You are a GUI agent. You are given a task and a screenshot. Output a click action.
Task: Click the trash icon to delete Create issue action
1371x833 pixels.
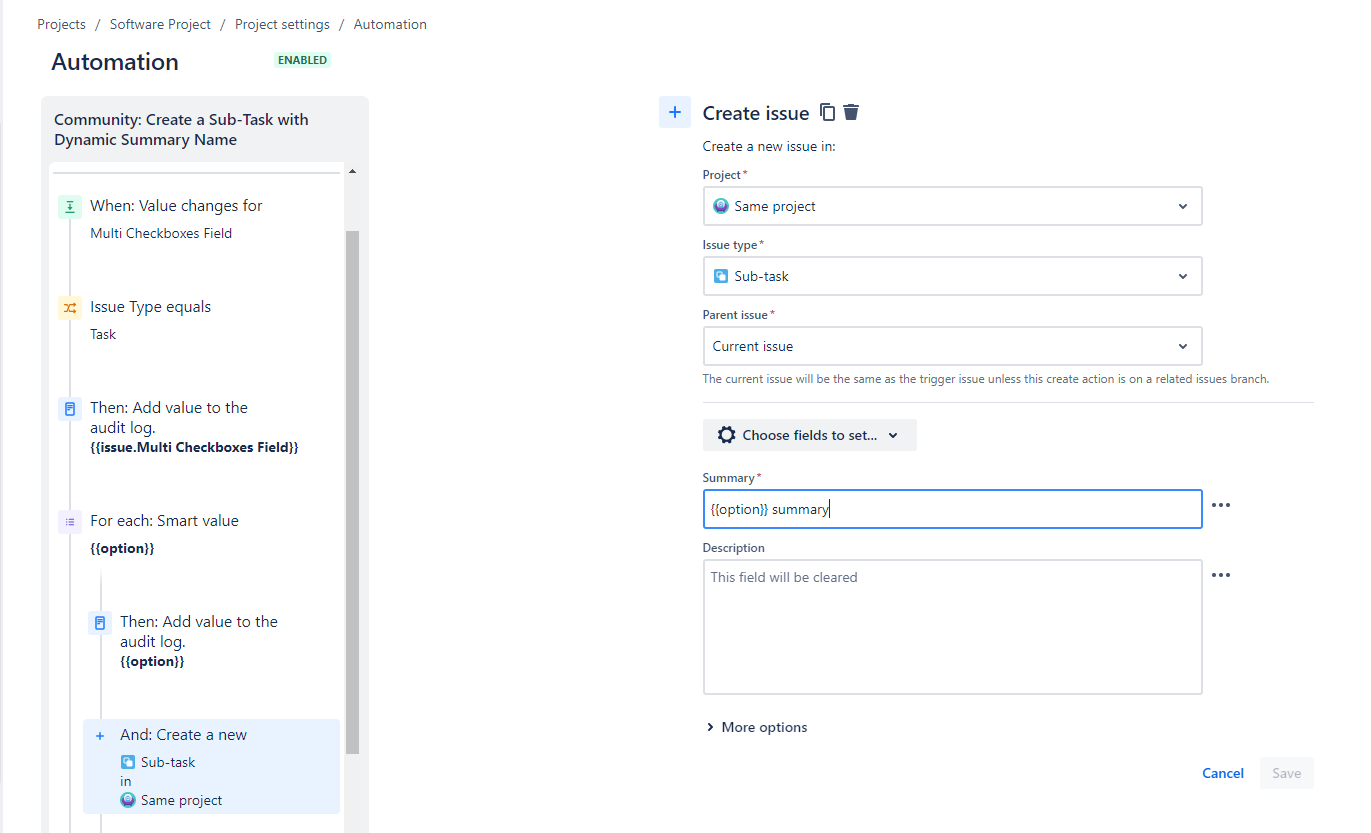(850, 112)
